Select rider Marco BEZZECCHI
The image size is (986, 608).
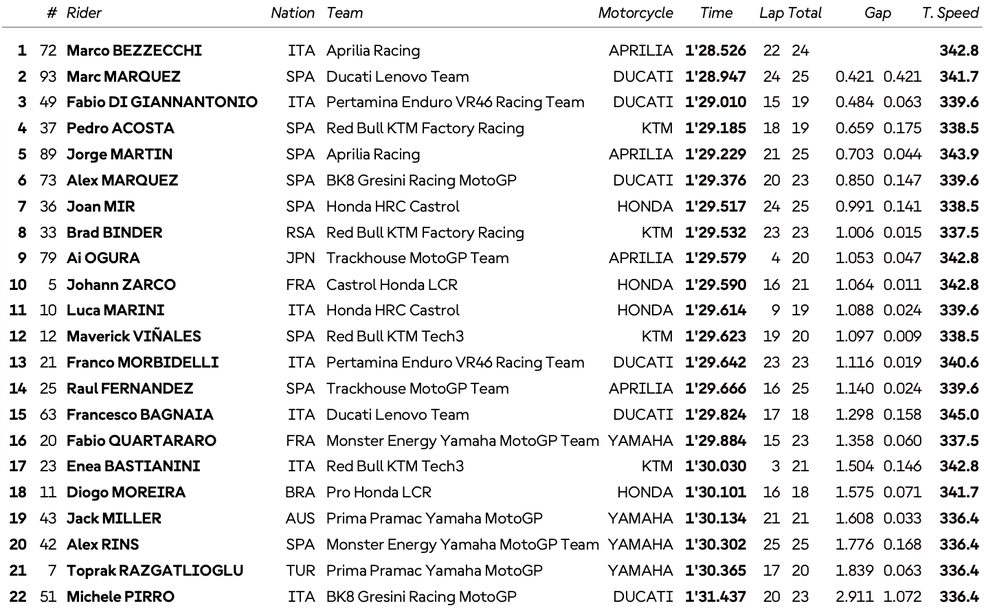pyautogui.click(x=132, y=50)
